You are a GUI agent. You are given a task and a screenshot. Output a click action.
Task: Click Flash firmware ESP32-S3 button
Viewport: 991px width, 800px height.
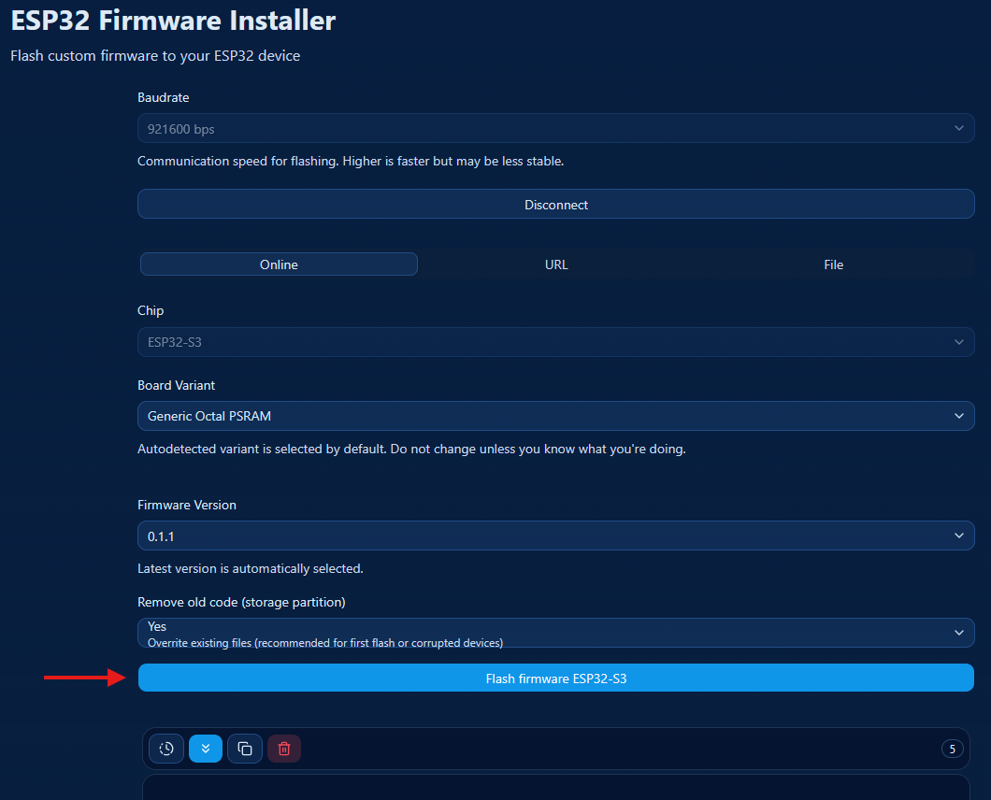(556, 678)
